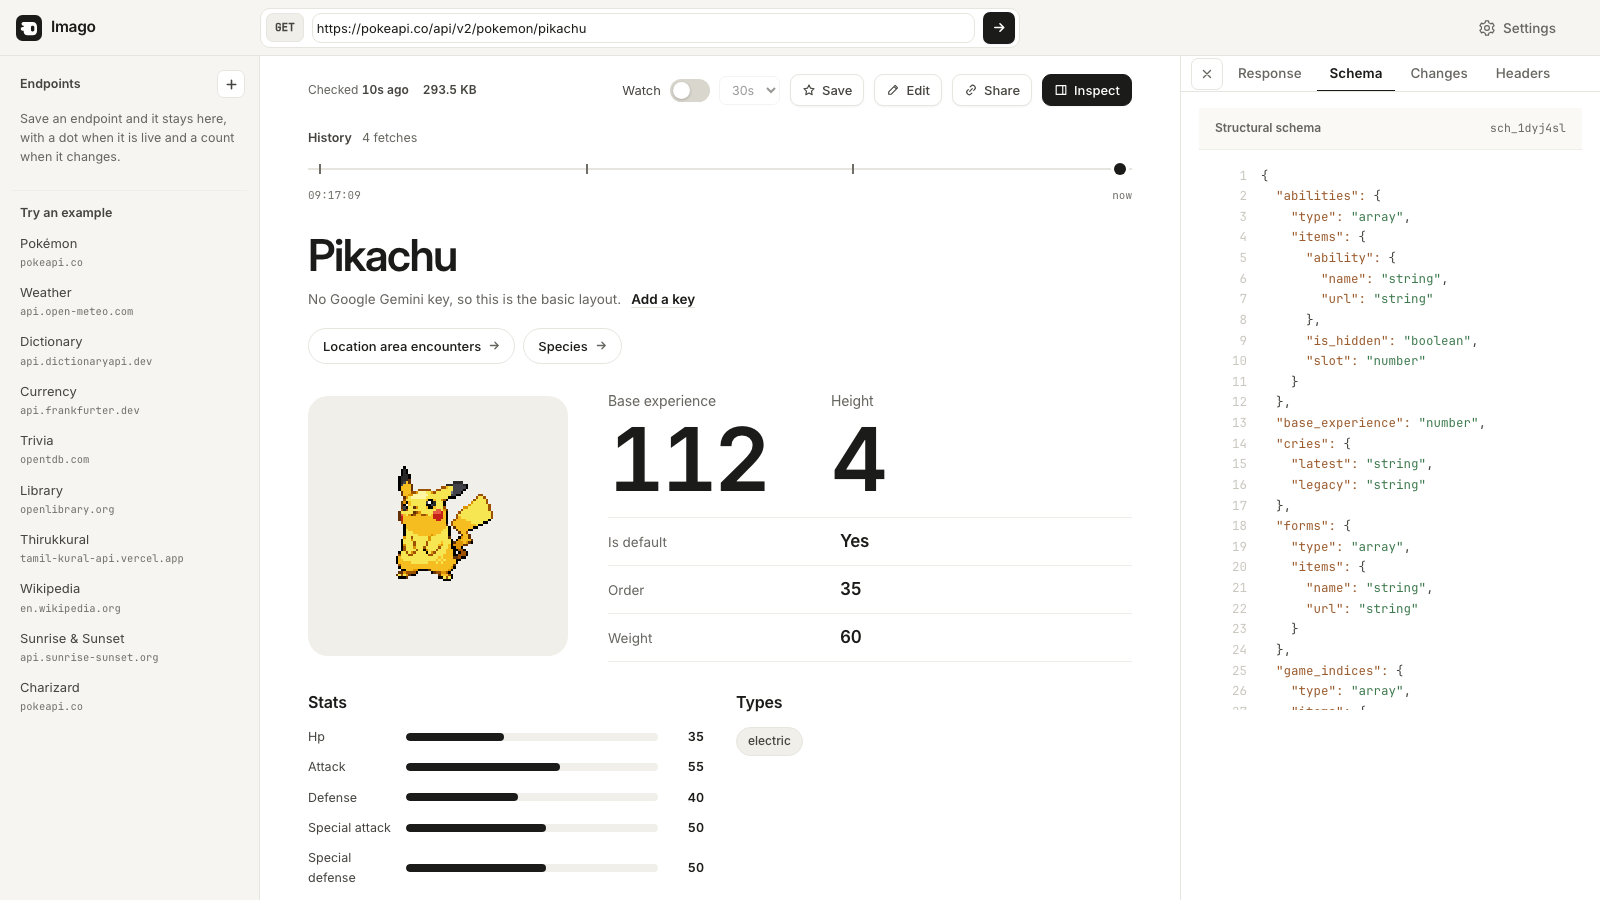Click the Imago logo icon

(29, 28)
